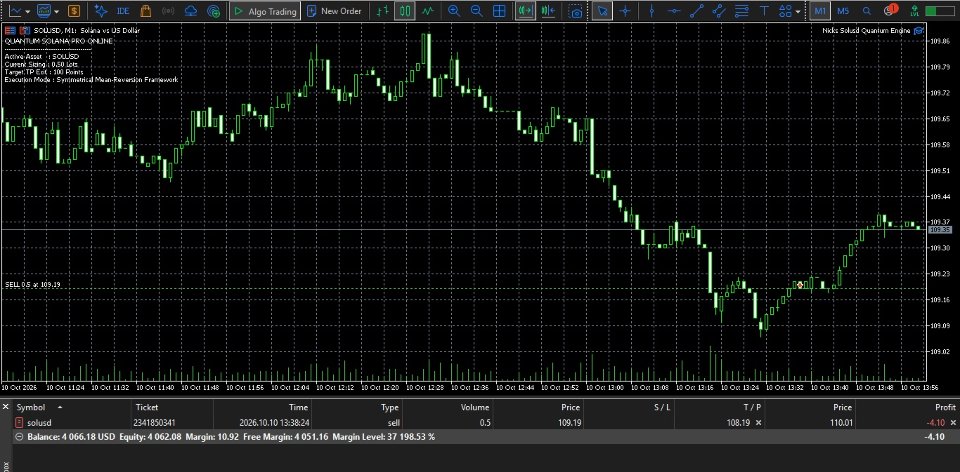The image size is (960, 472).
Task: Remove the 108.19 take profit with x
Action: click(759, 423)
